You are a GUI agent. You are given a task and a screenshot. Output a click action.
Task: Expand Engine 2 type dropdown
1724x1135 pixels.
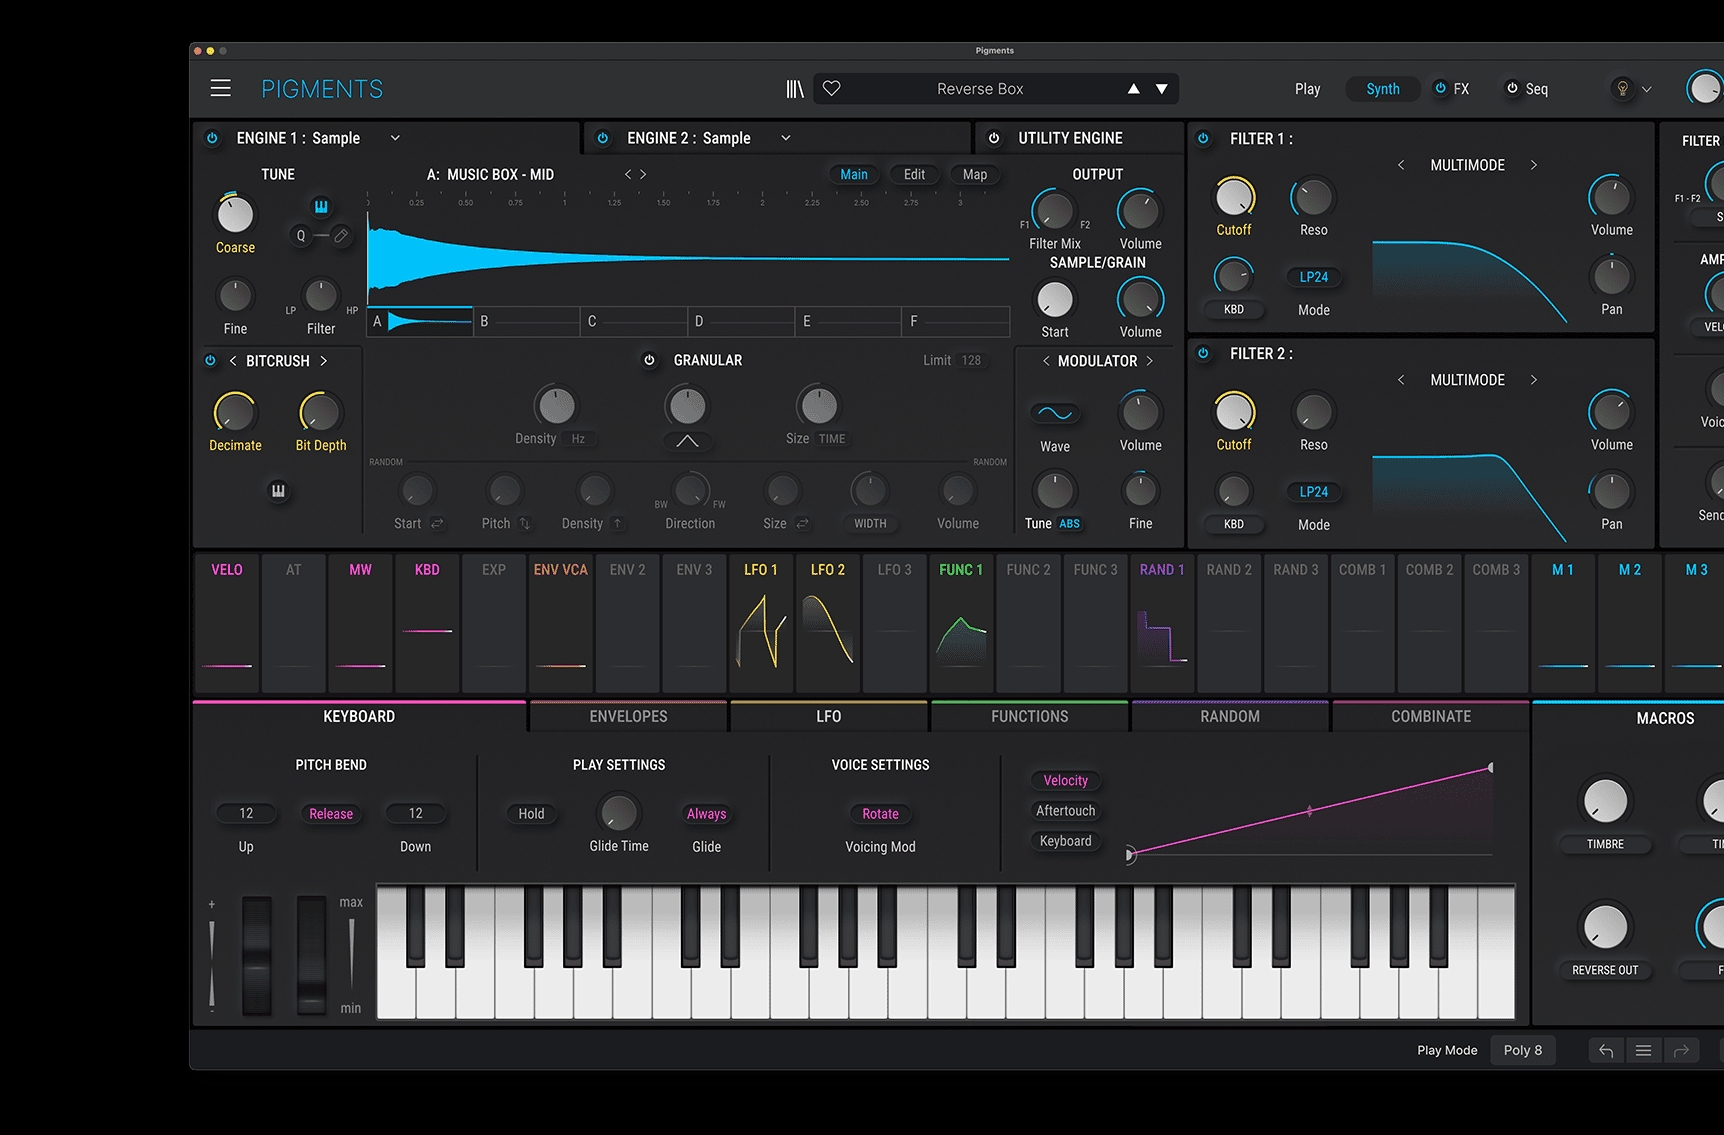point(786,138)
